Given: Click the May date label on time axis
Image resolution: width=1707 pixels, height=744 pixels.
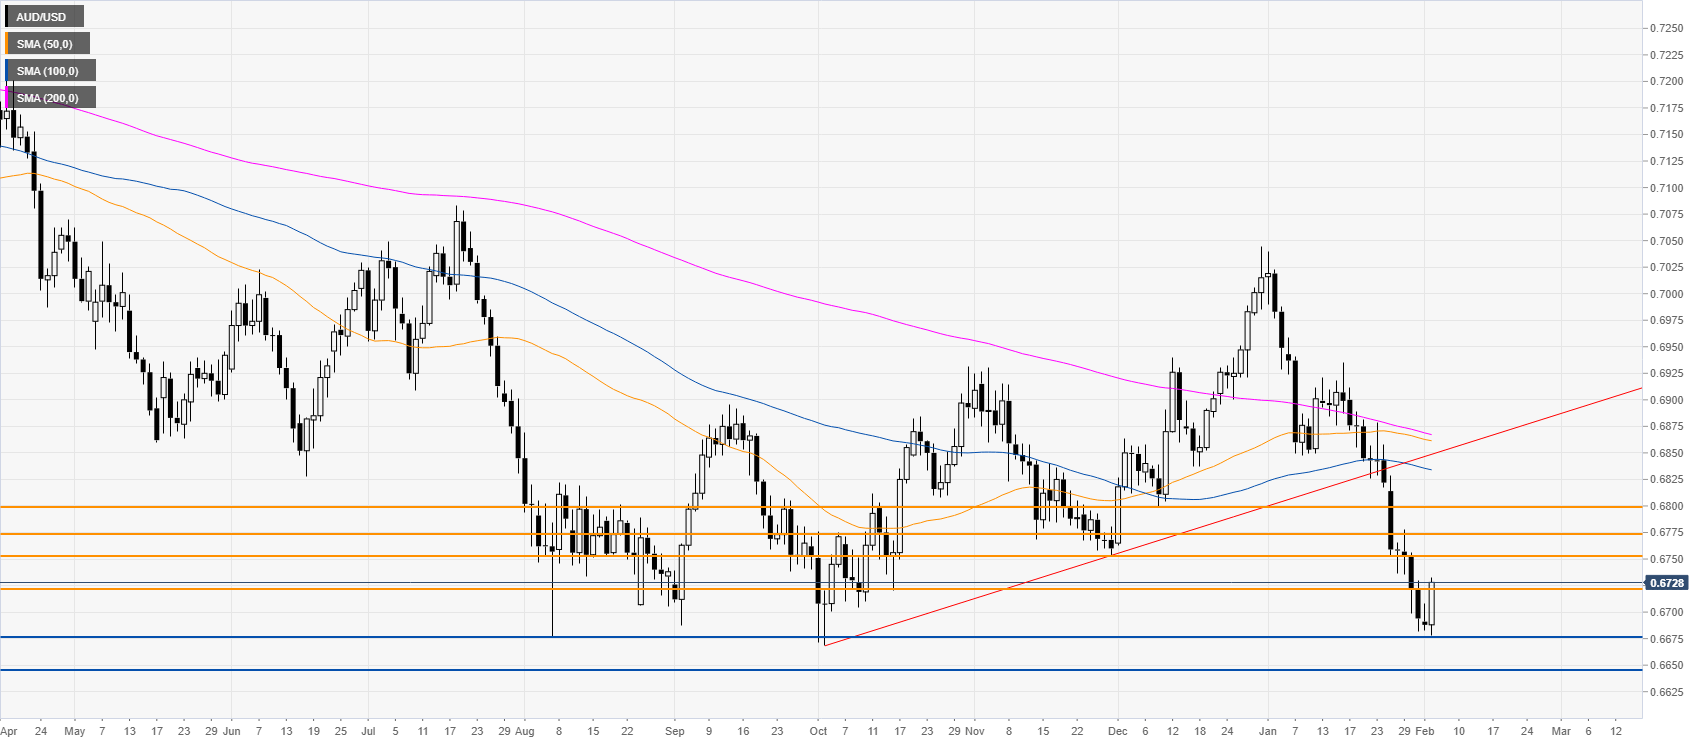Looking at the screenshot, I should (x=74, y=731).
